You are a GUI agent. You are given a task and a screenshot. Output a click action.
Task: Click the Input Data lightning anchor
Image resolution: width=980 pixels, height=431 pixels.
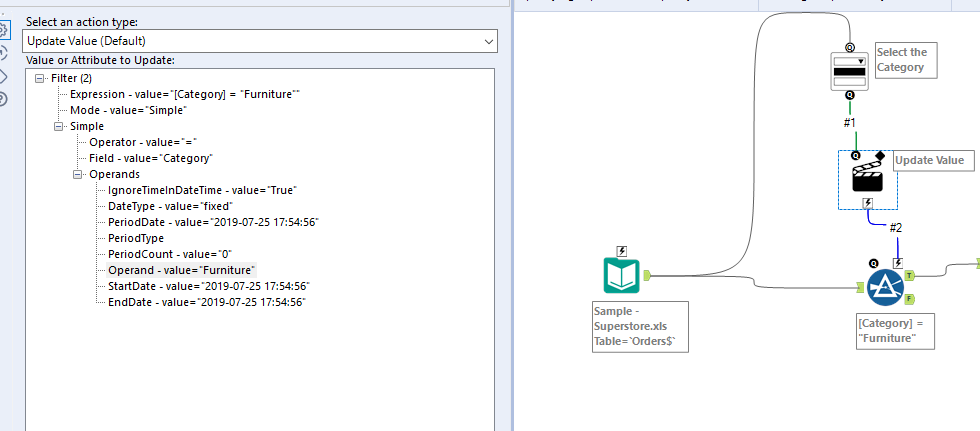[622, 251]
